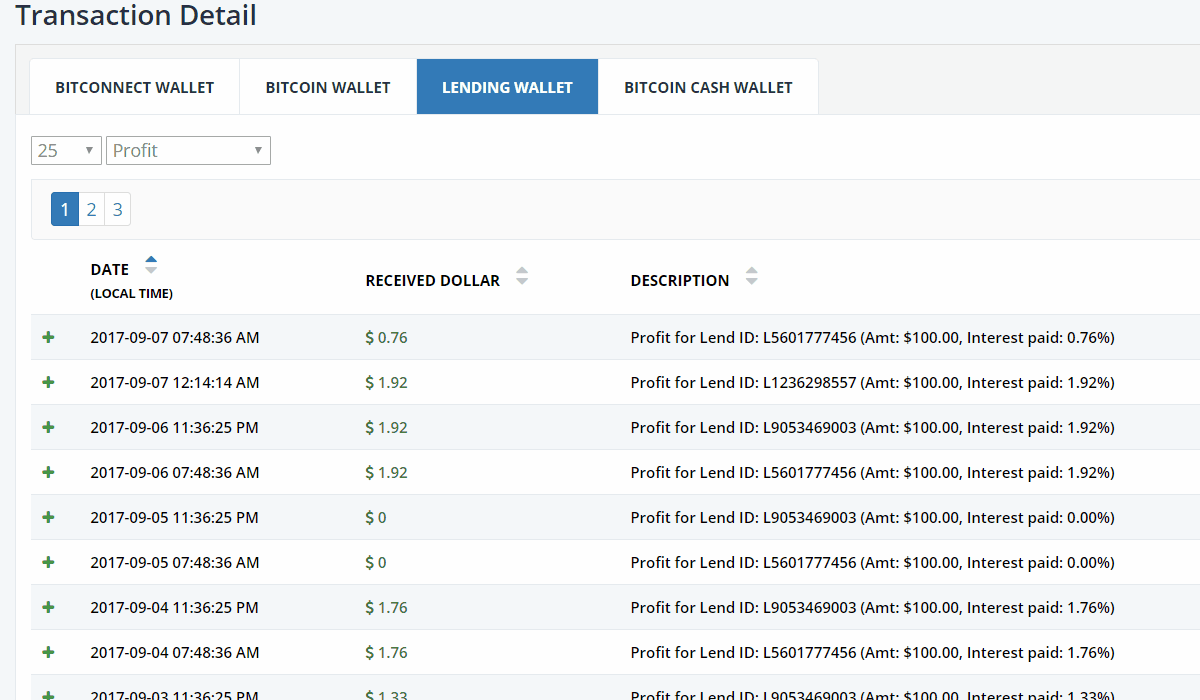Image resolution: width=1200 pixels, height=700 pixels.
Task: Expand the 2017-09-04 11:36:25 PM row plus icon
Action: [48, 608]
